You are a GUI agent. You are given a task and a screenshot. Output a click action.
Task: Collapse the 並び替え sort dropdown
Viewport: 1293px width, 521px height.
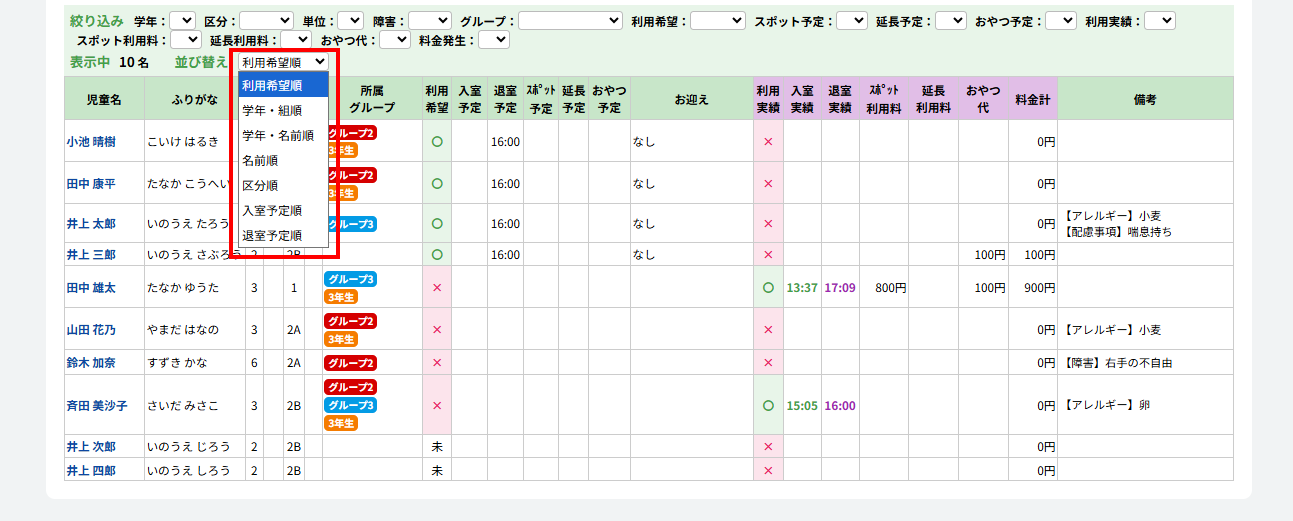284,62
